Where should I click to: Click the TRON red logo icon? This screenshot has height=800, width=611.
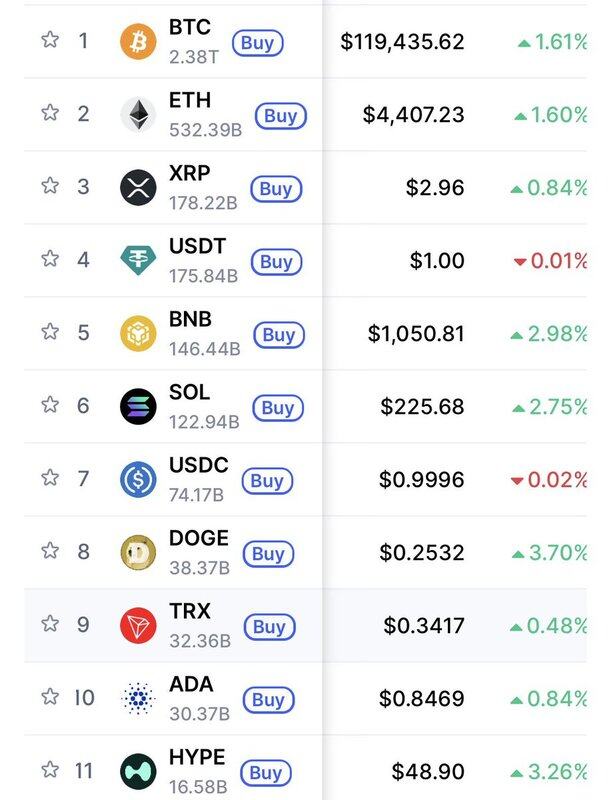(138, 625)
